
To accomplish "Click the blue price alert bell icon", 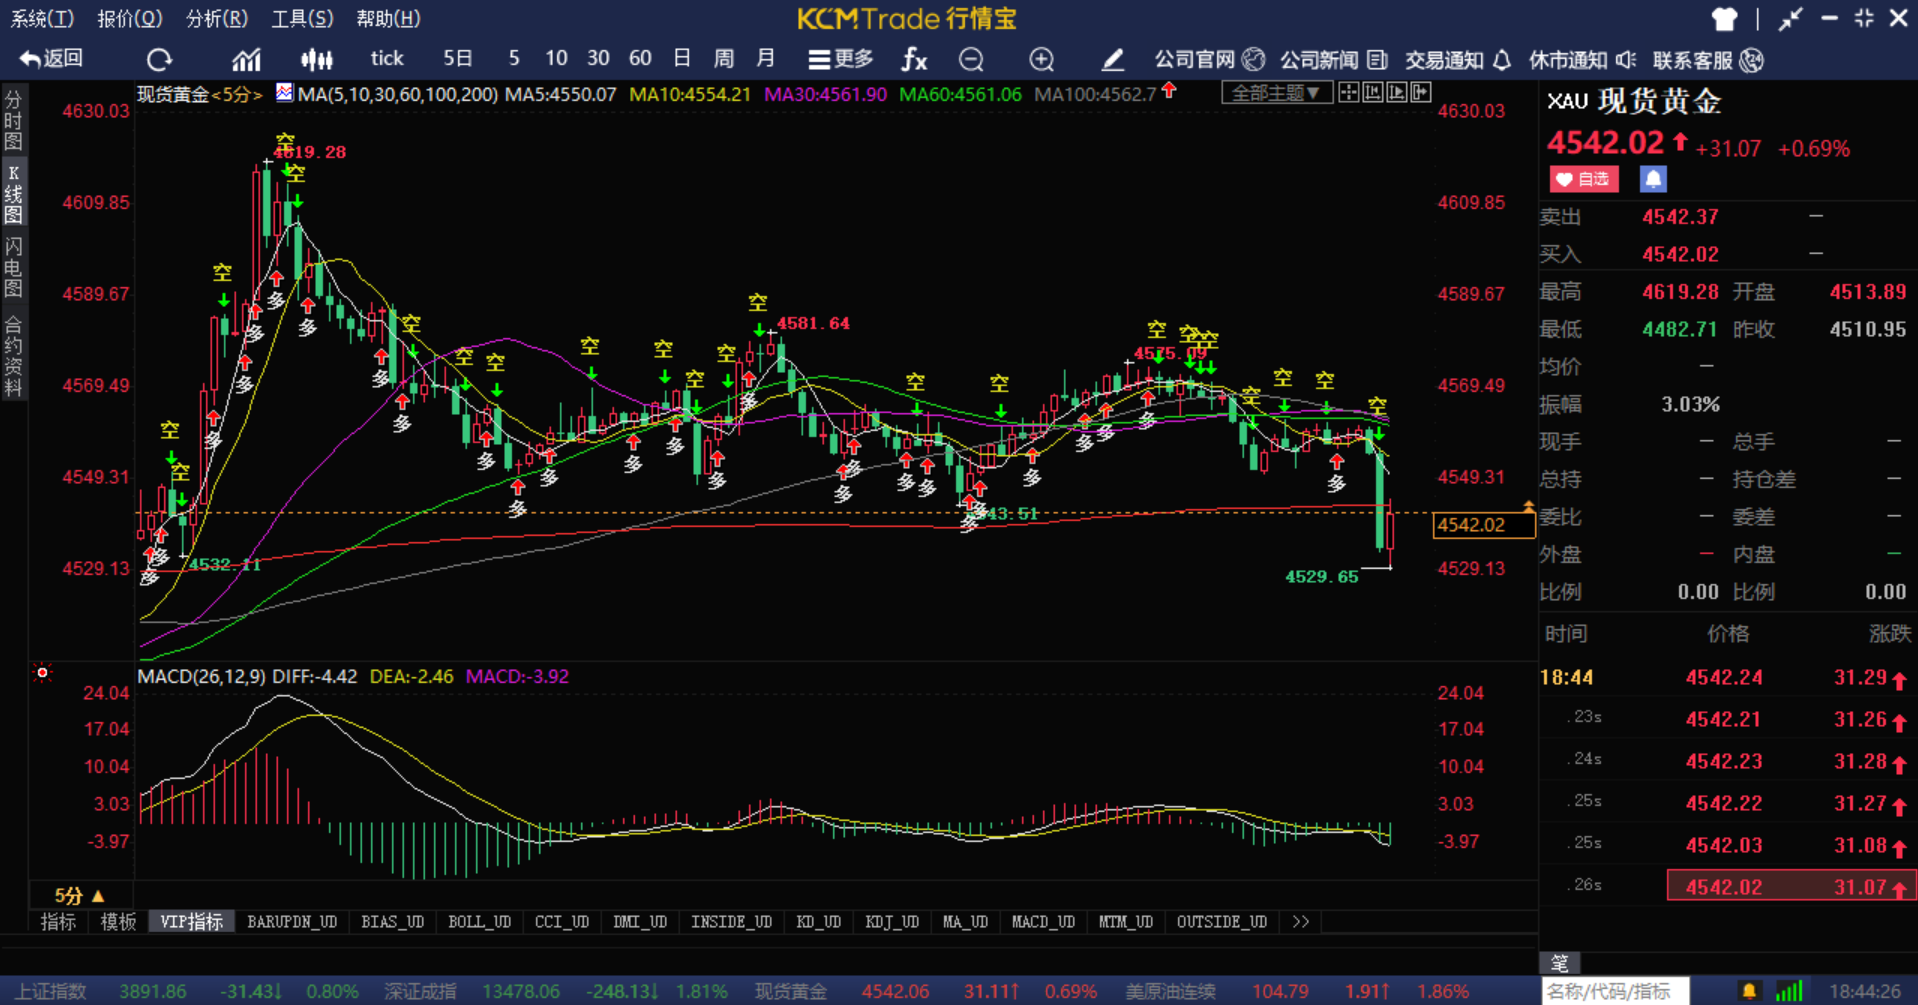I will pos(1653,179).
